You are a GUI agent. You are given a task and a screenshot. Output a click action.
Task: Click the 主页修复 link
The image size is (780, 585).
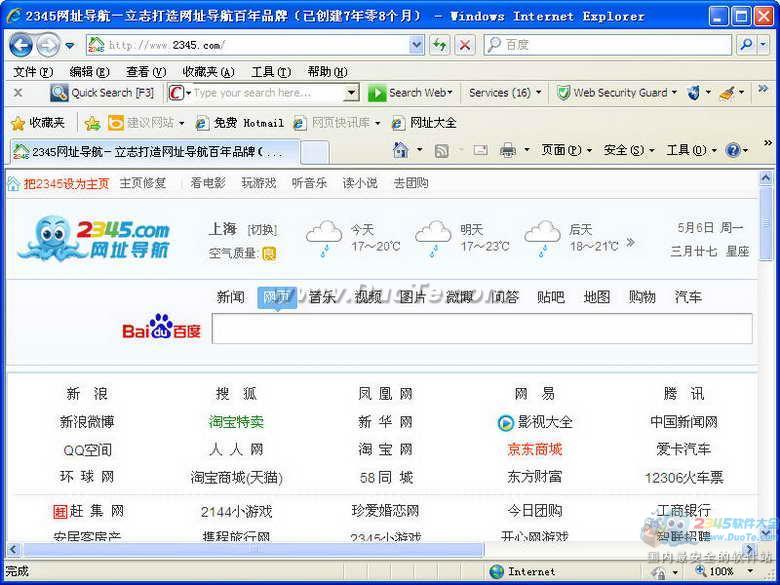pyautogui.click(x=143, y=183)
